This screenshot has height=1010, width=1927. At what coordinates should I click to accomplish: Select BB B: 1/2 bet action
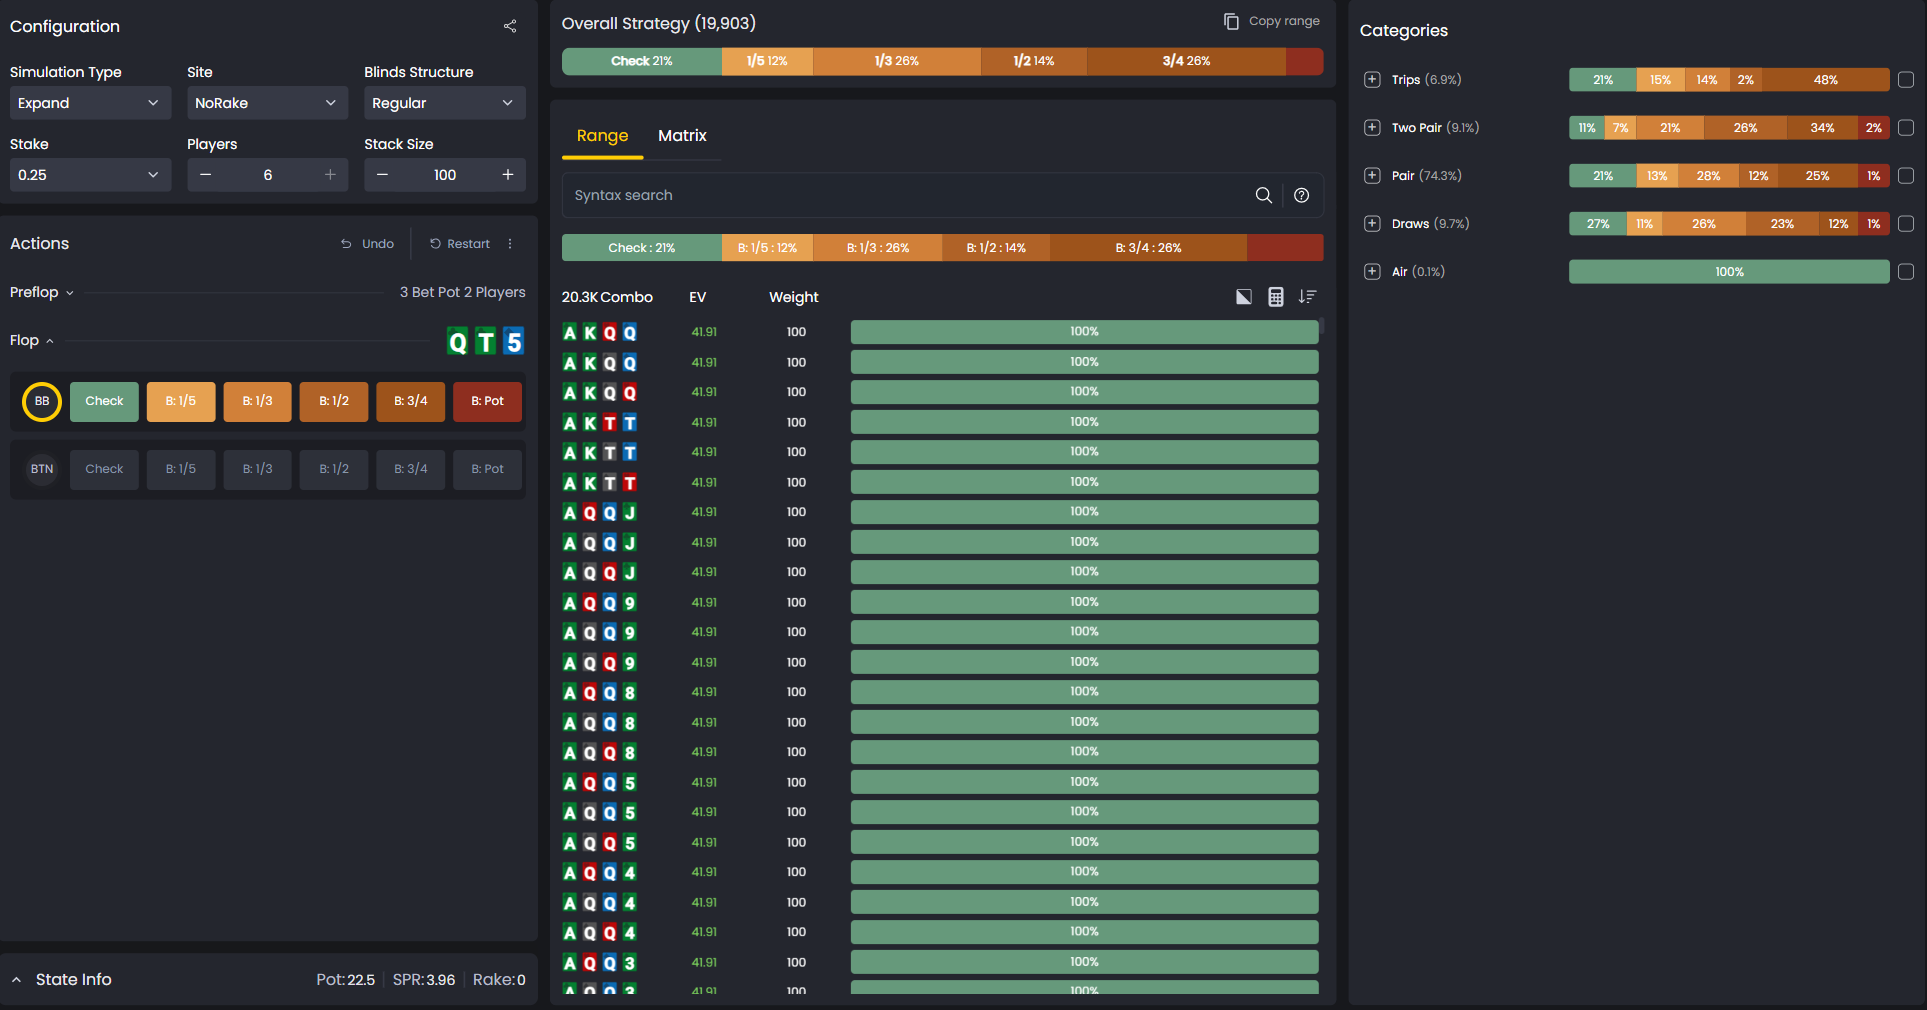coord(334,401)
